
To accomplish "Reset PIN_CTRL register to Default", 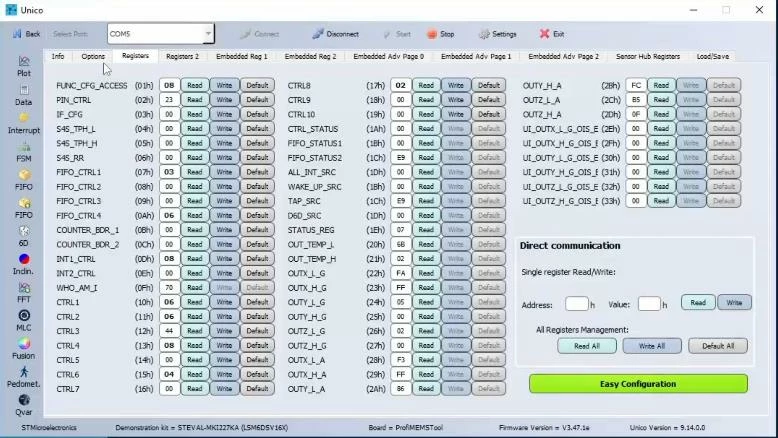I will [x=257, y=100].
